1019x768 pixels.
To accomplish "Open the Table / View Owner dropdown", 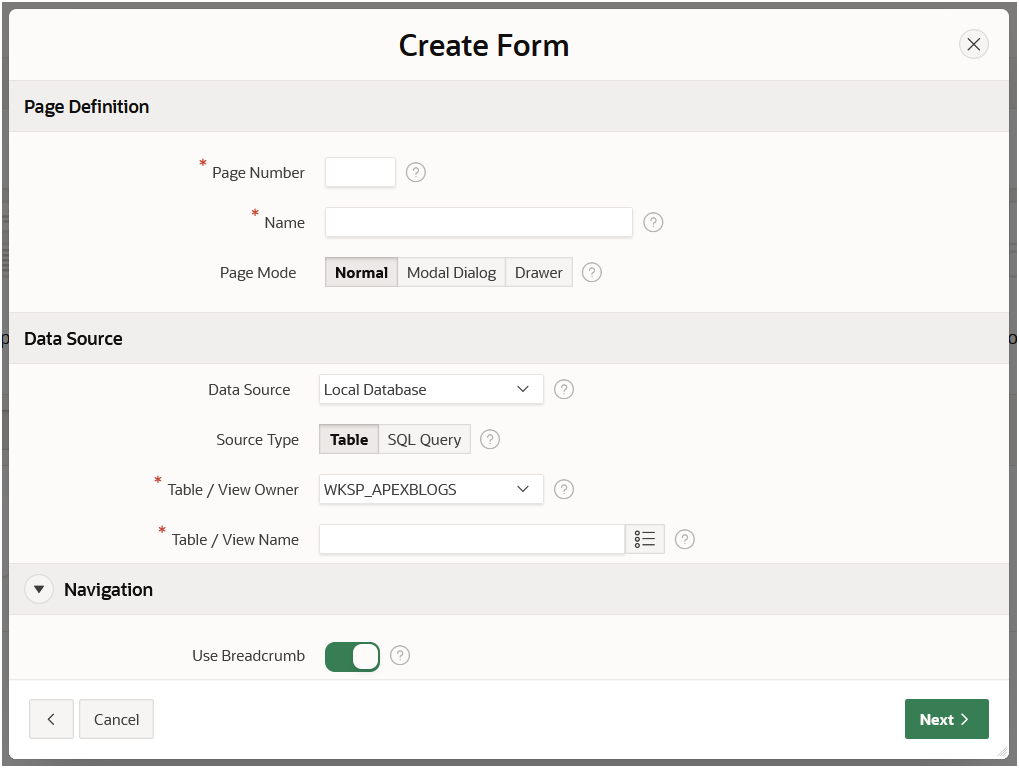I will [430, 489].
